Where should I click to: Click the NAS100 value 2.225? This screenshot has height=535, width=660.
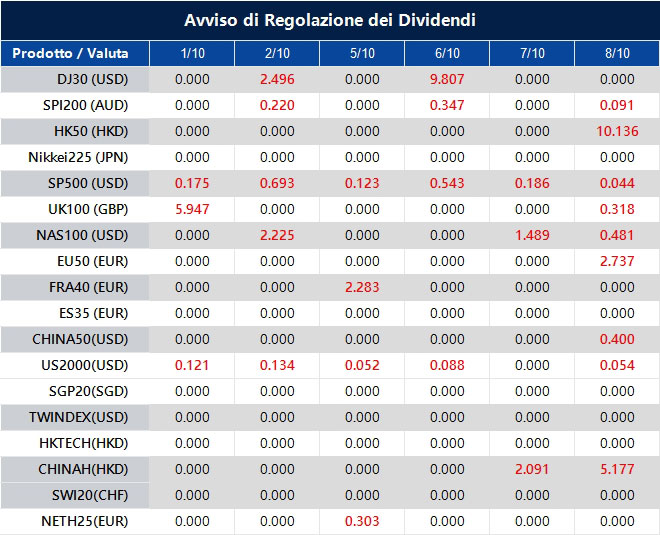tap(277, 235)
